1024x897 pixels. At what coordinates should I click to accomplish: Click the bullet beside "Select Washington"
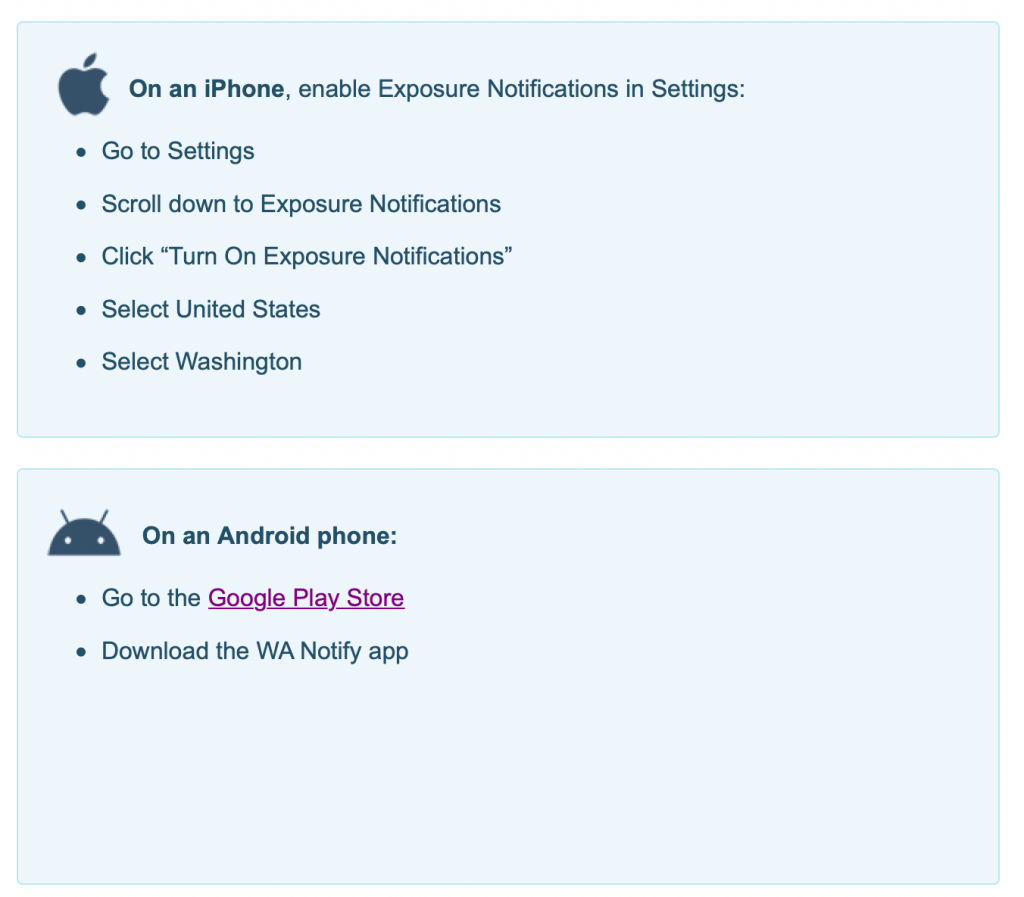82,362
